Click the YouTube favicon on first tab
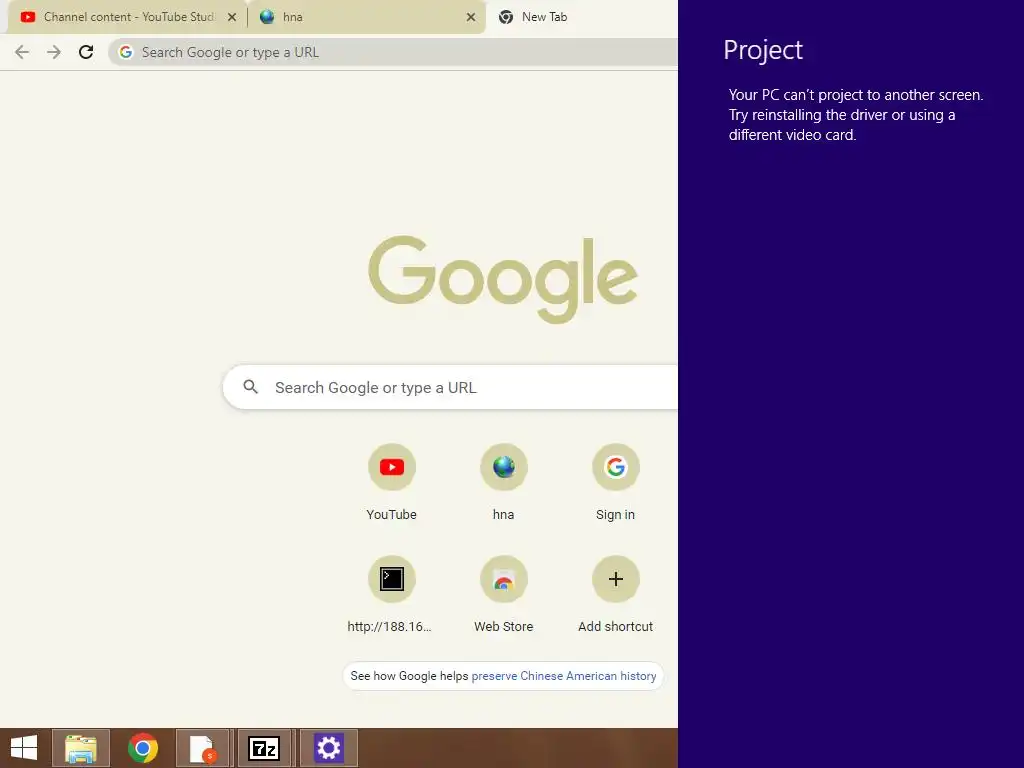Image resolution: width=1024 pixels, height=768 pixels. pyautogui.click(x=27, y=17)
